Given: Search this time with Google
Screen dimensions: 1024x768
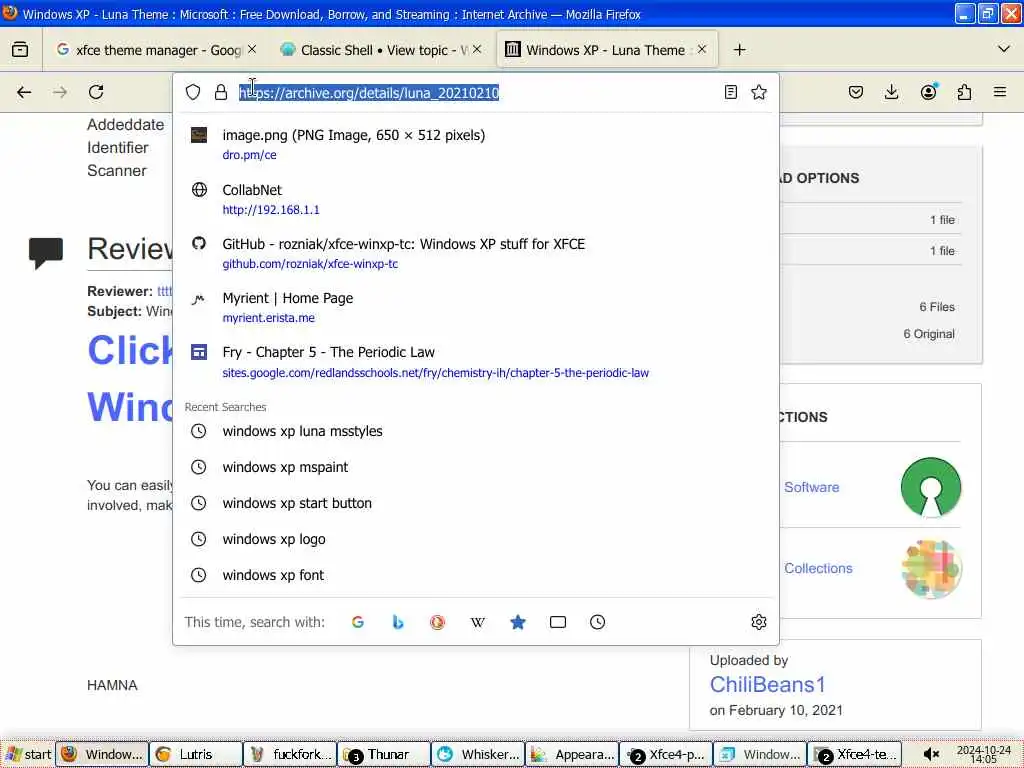Looking at the screenshot, I should pos(357,622).
